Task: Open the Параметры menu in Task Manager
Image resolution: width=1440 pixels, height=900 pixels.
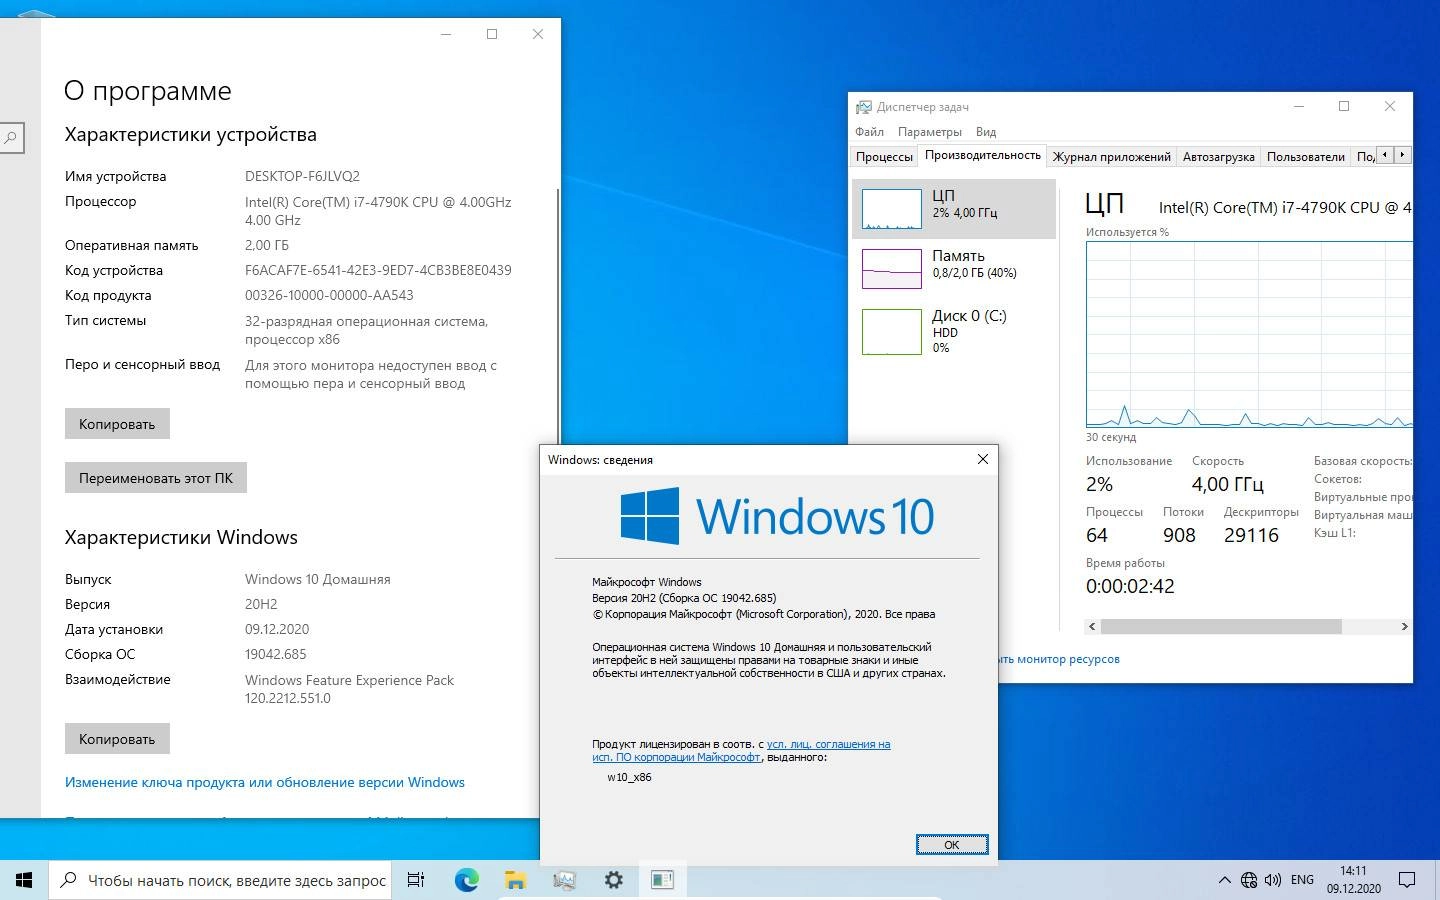Action: tap(930, 132)
